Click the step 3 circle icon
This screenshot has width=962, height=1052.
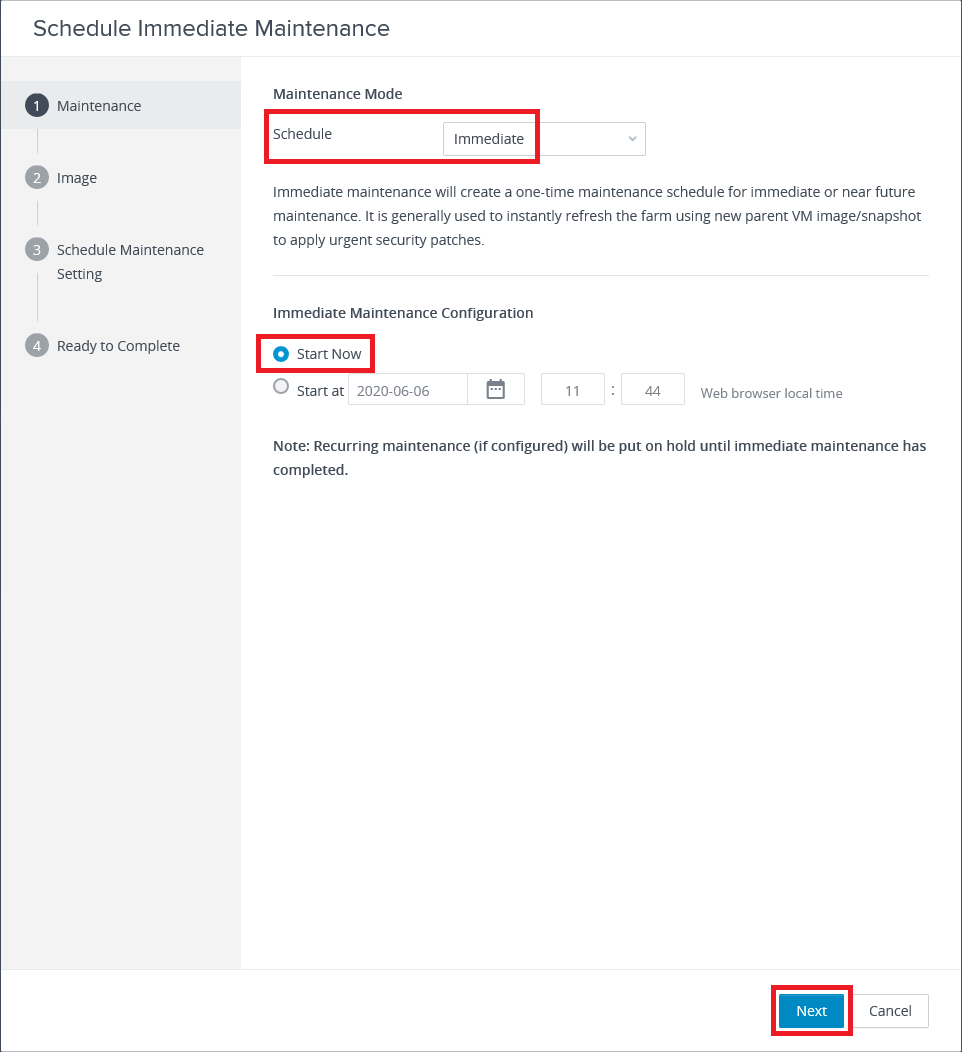point(37,250)
